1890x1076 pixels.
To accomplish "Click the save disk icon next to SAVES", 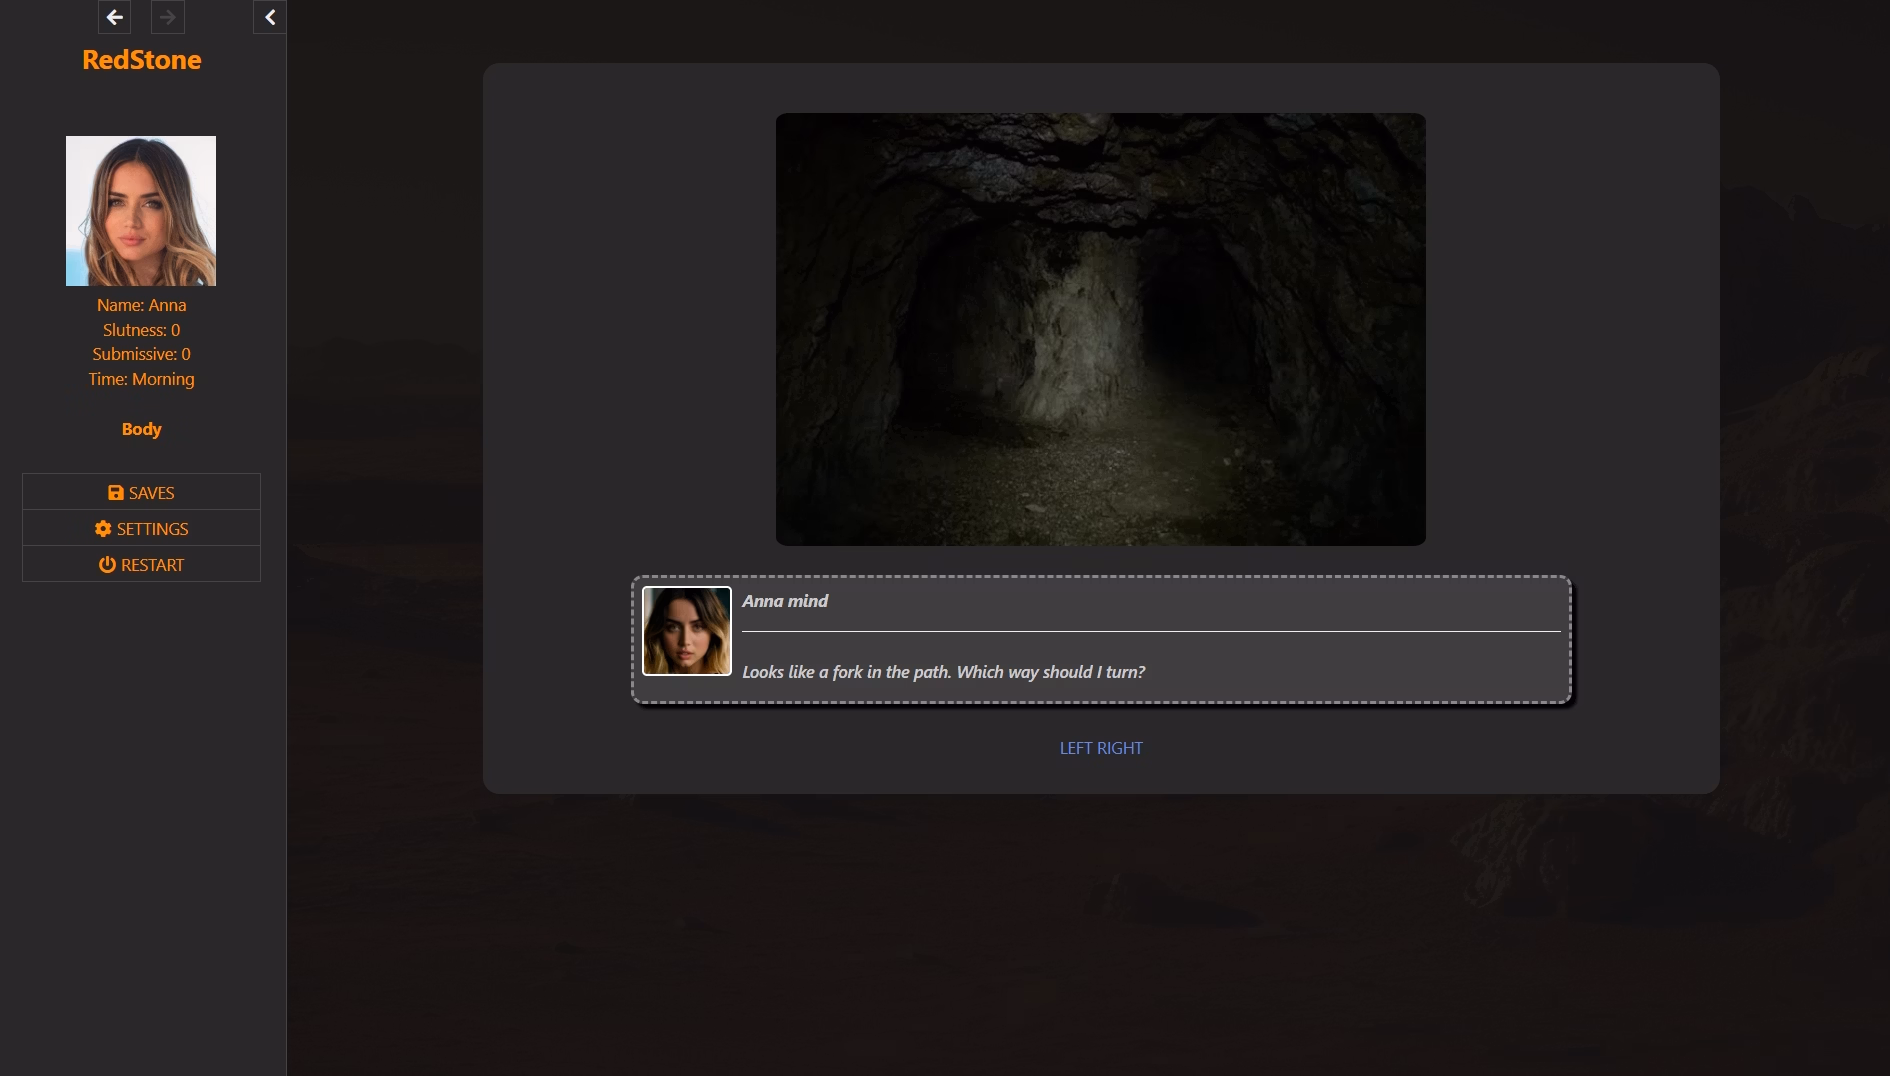I will (115, 492).
